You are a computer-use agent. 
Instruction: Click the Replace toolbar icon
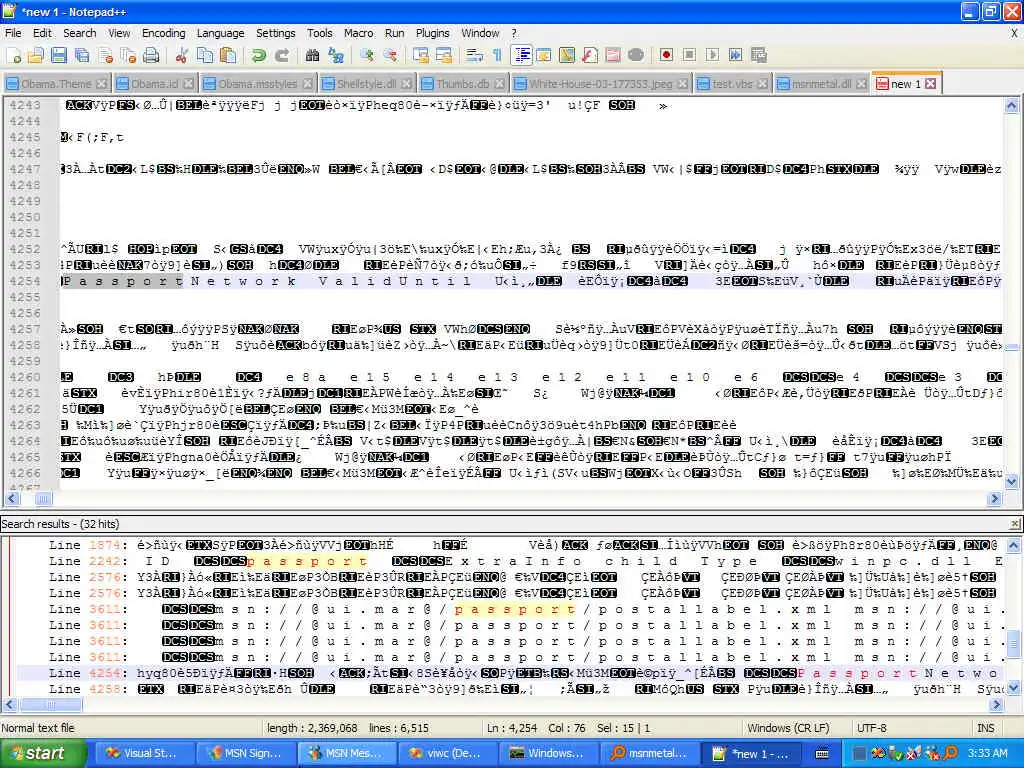point(336,56)
